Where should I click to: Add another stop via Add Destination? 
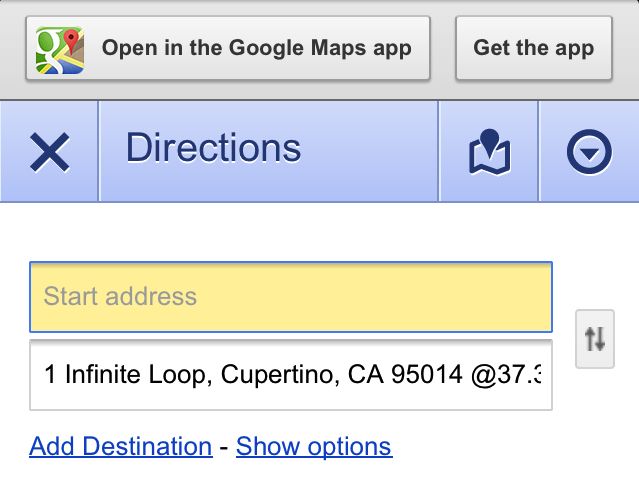[120, 446]
